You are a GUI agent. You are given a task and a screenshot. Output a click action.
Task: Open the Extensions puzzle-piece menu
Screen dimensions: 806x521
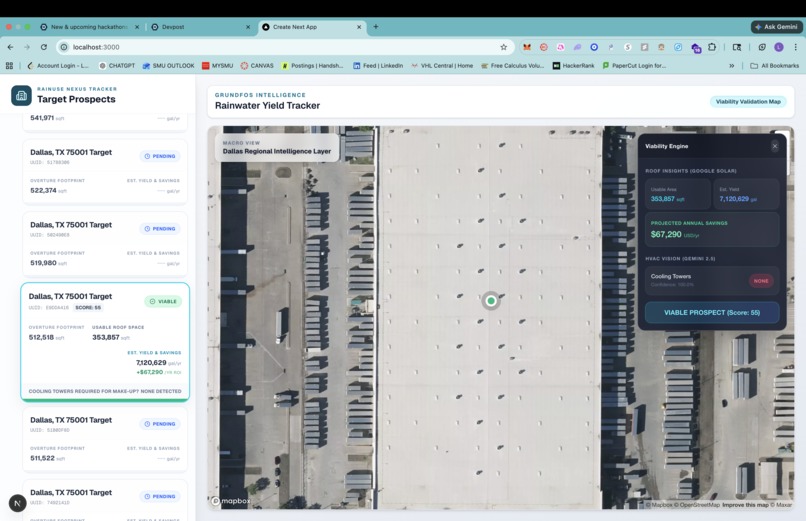pos(712,47)
